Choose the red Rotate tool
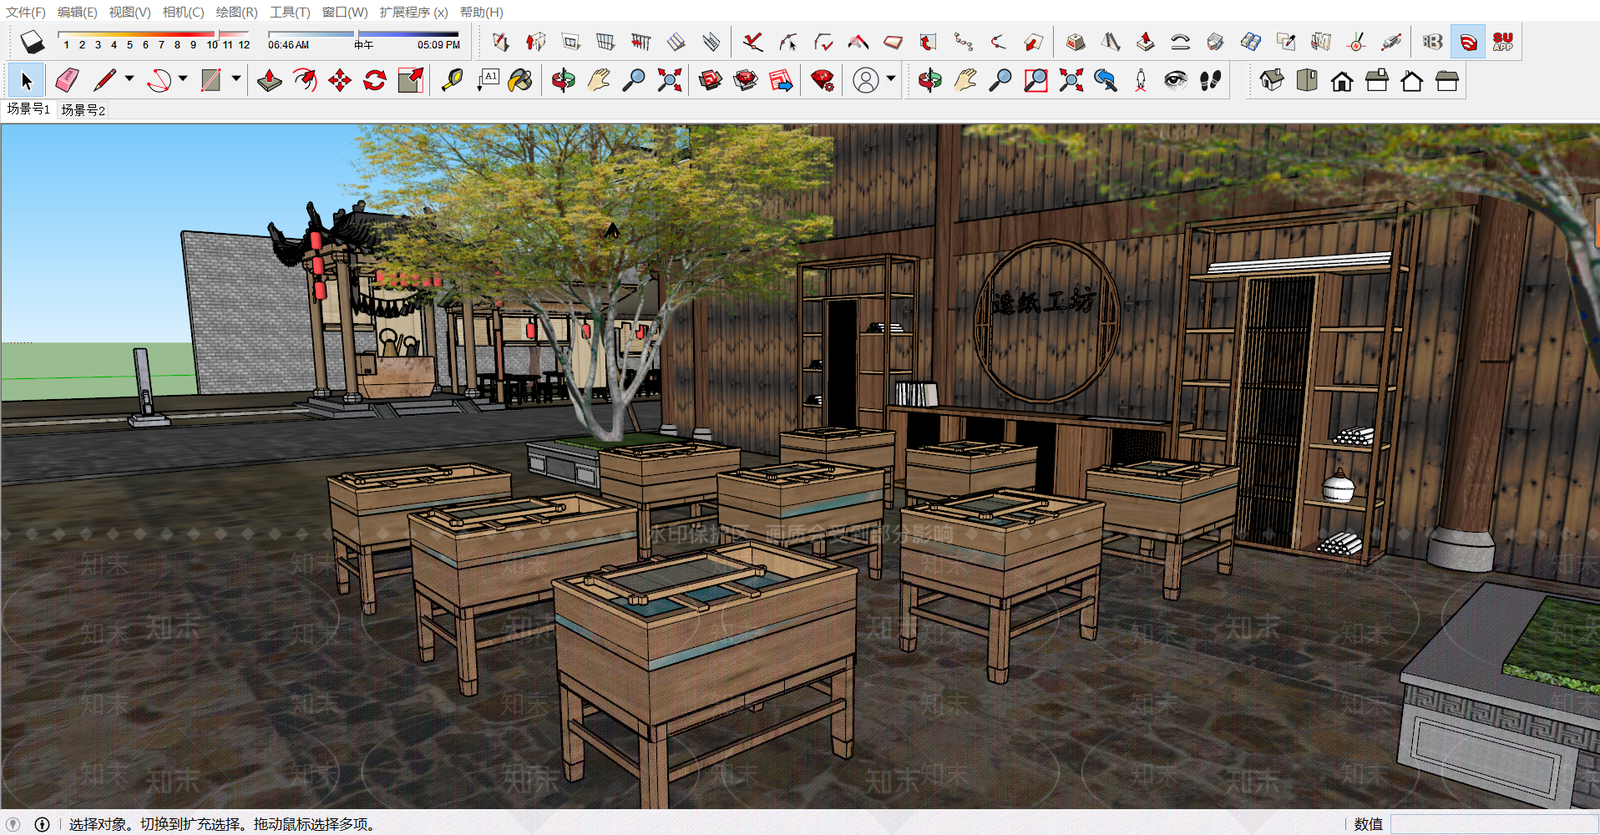Image resolution: width=1600 pixels, height=835 pixels. (375, 81)
